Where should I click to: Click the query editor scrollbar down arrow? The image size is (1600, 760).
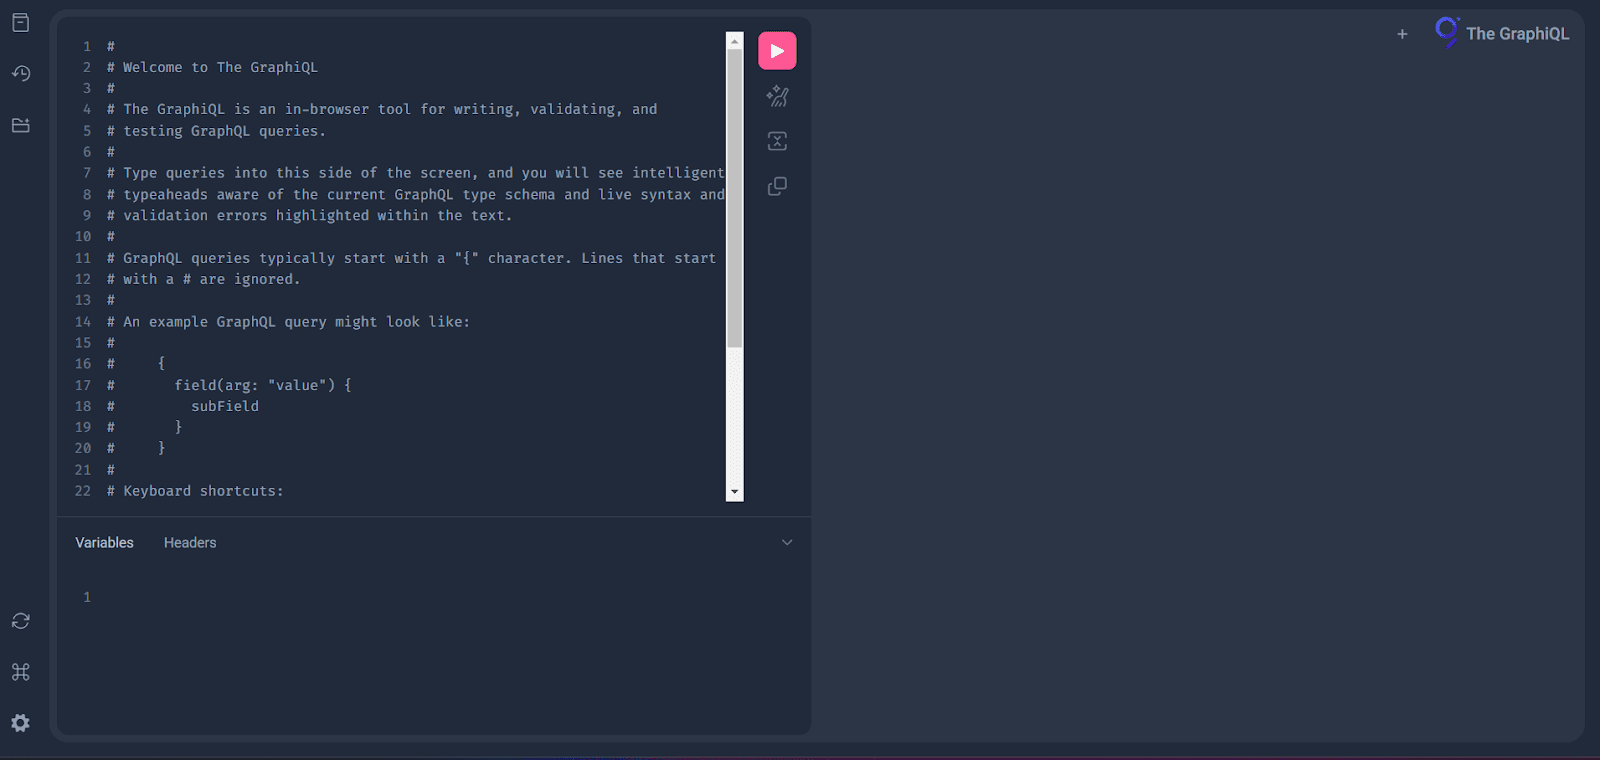pos(735,492)
